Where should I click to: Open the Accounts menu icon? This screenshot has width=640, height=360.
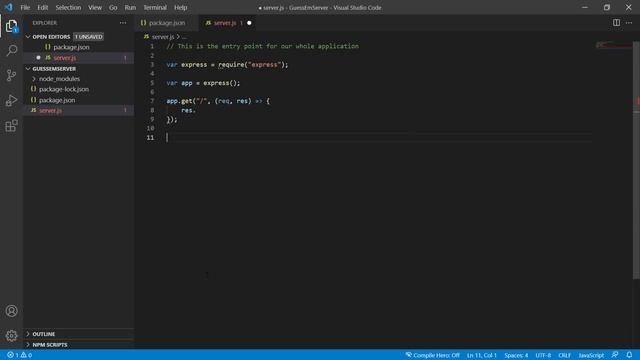pyautogui.click(x=11, y=311)
